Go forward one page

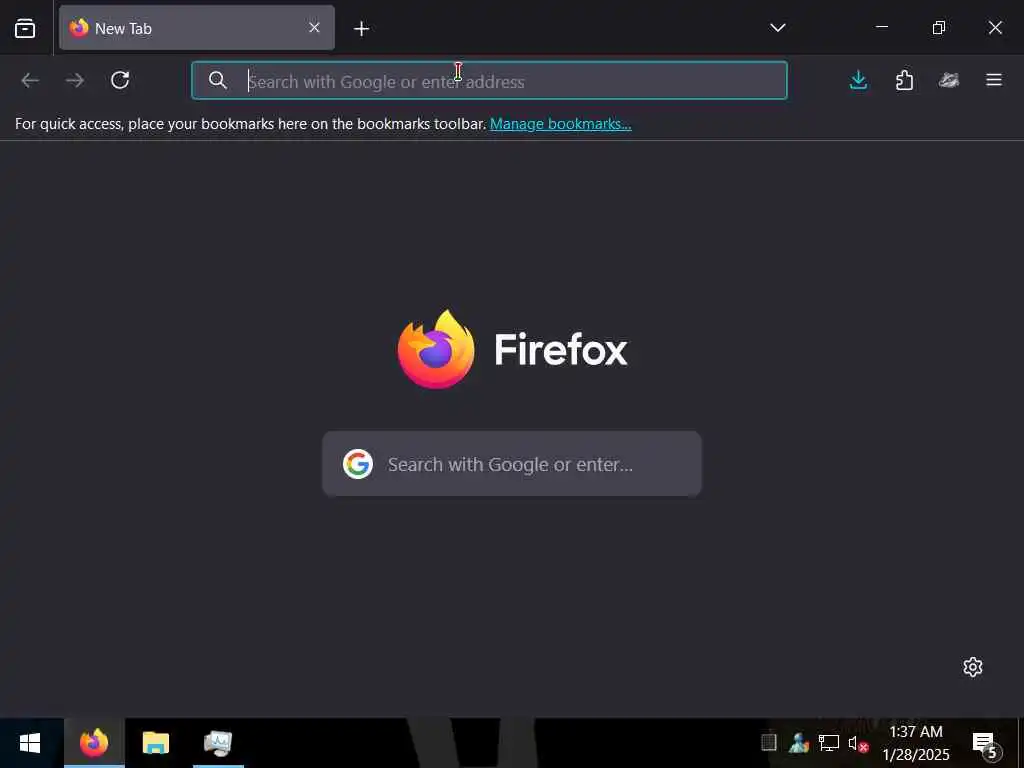(x=75, y=80)
